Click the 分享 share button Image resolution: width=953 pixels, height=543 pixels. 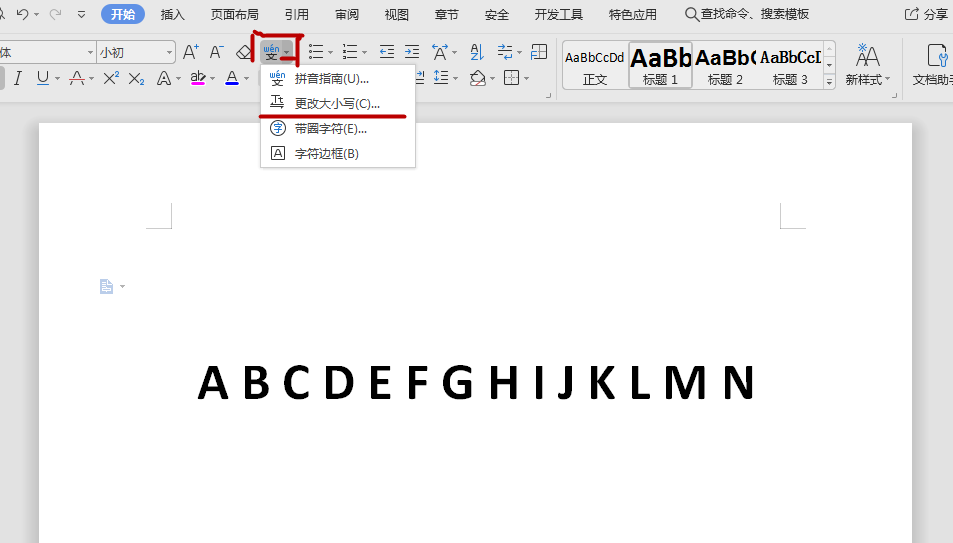(927, 14)
